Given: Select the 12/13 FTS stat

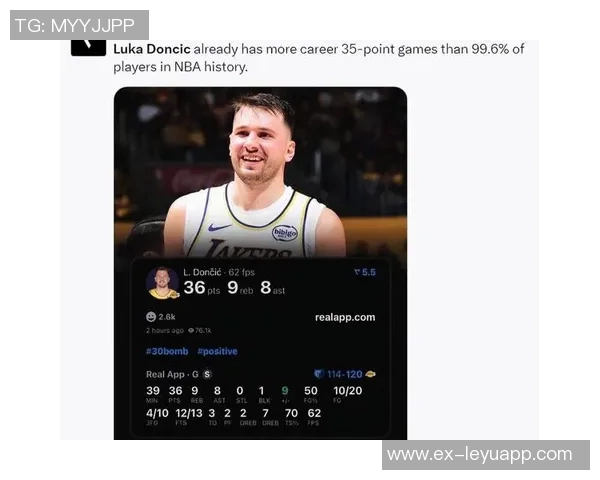Looking at the screenshot, I should 189,413.
